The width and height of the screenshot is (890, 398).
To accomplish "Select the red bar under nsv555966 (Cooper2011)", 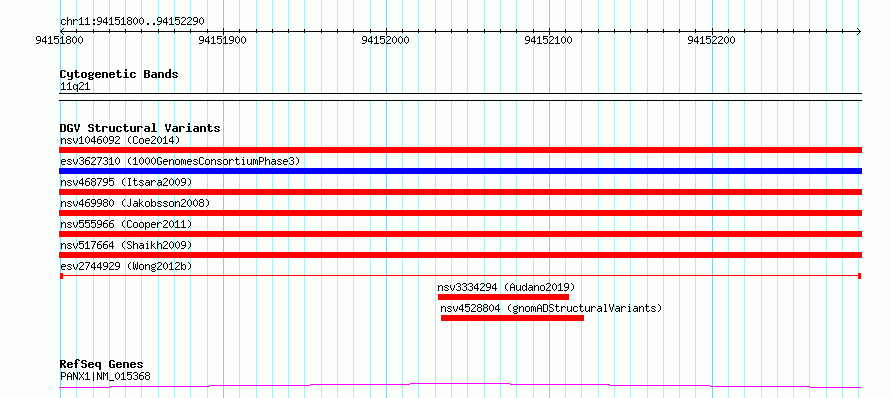I will (x=460, y=234).
